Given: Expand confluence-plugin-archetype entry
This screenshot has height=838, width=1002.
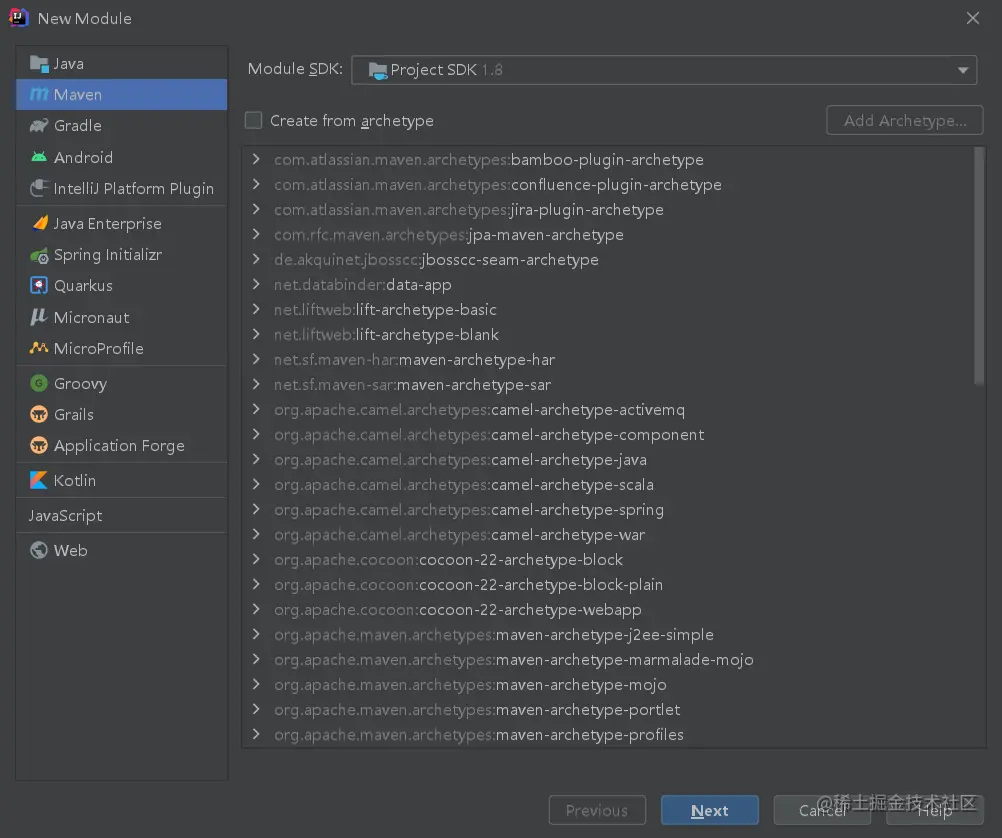Looking at the screenshot, I should pyautogui.click(x=256, y=184).
